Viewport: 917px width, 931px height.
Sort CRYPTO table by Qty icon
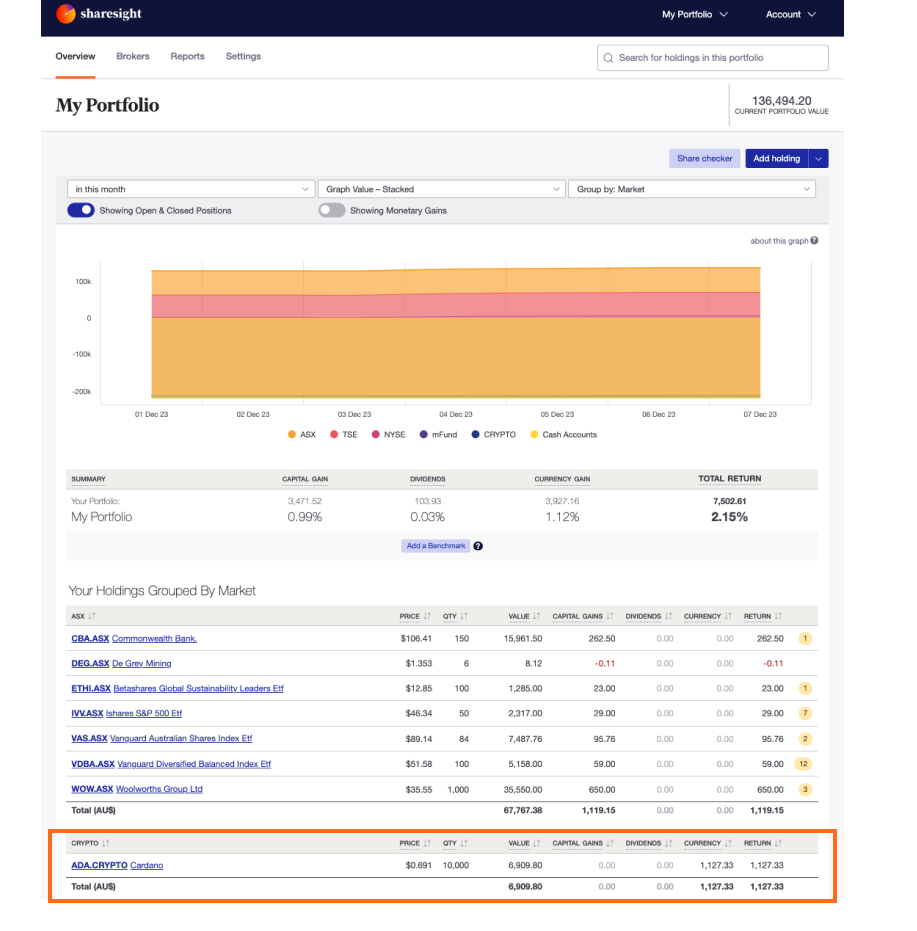tap(464, 843)
